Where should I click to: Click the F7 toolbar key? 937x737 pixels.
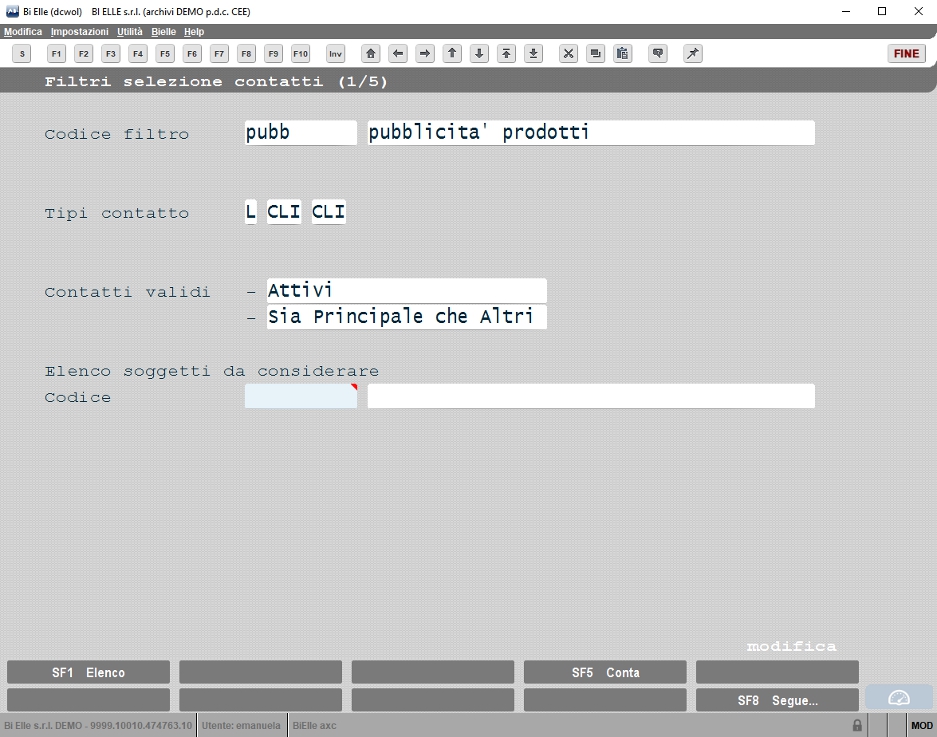tap(219, 54)
